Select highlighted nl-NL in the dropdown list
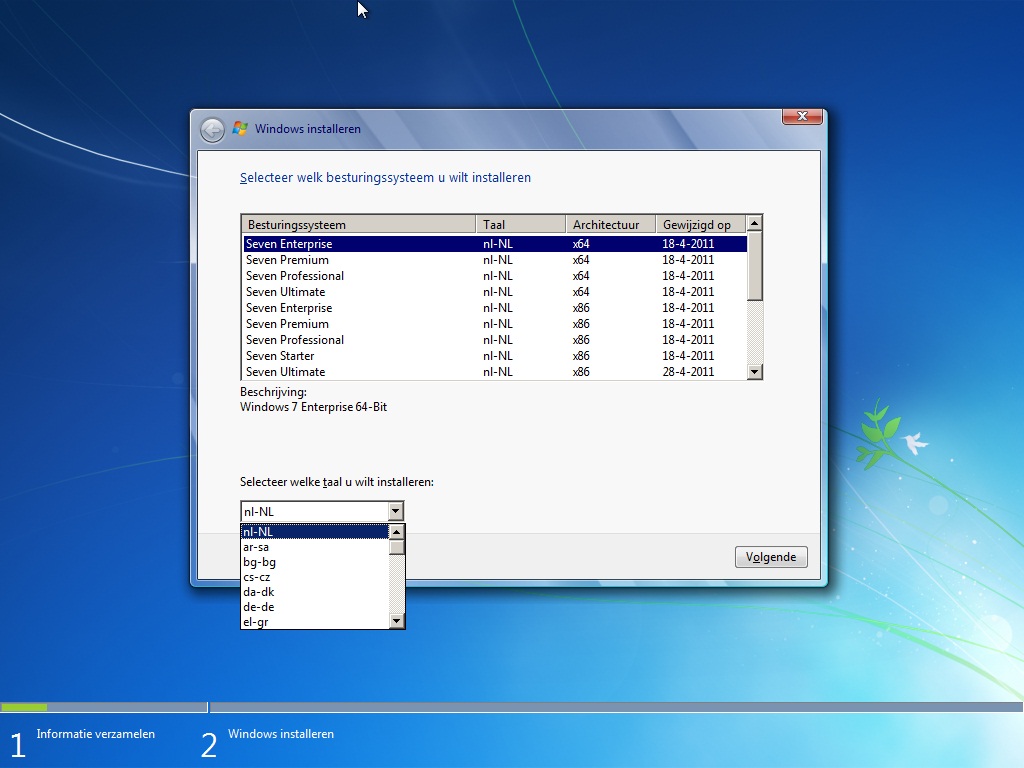 click(315, 532)
